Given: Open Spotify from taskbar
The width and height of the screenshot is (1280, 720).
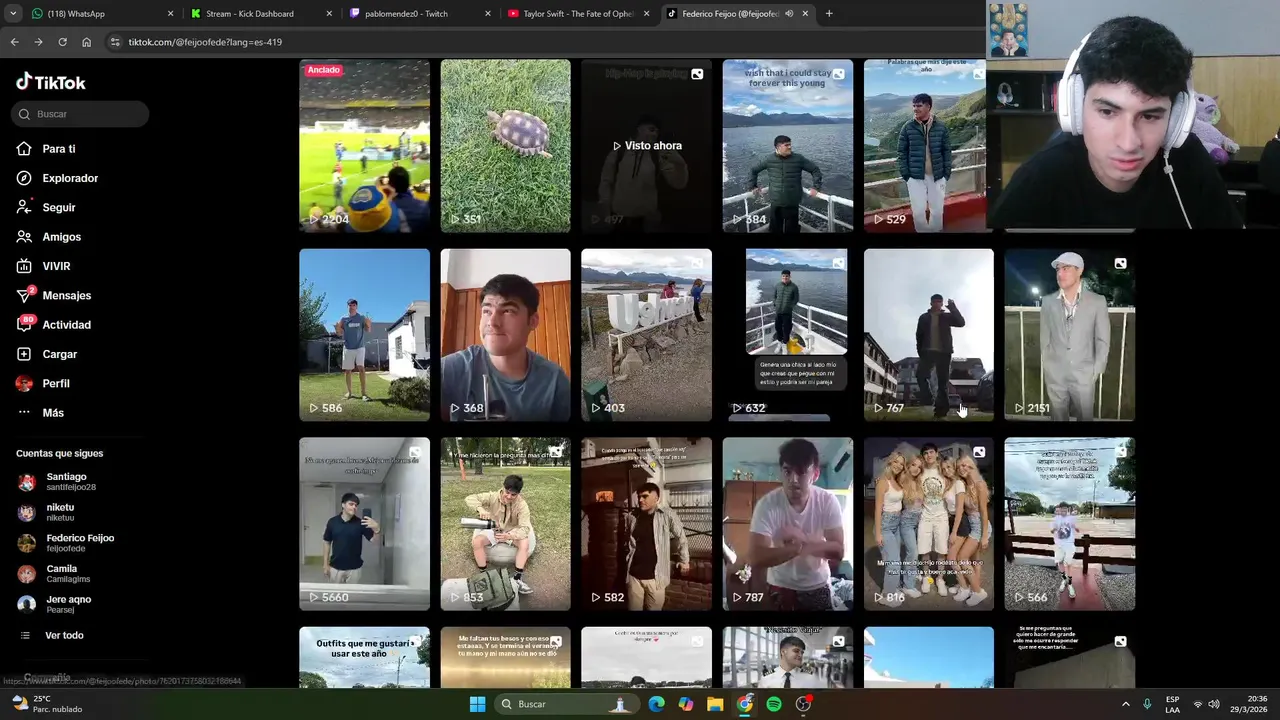Looking at the screenshot, I should point(774,704).
